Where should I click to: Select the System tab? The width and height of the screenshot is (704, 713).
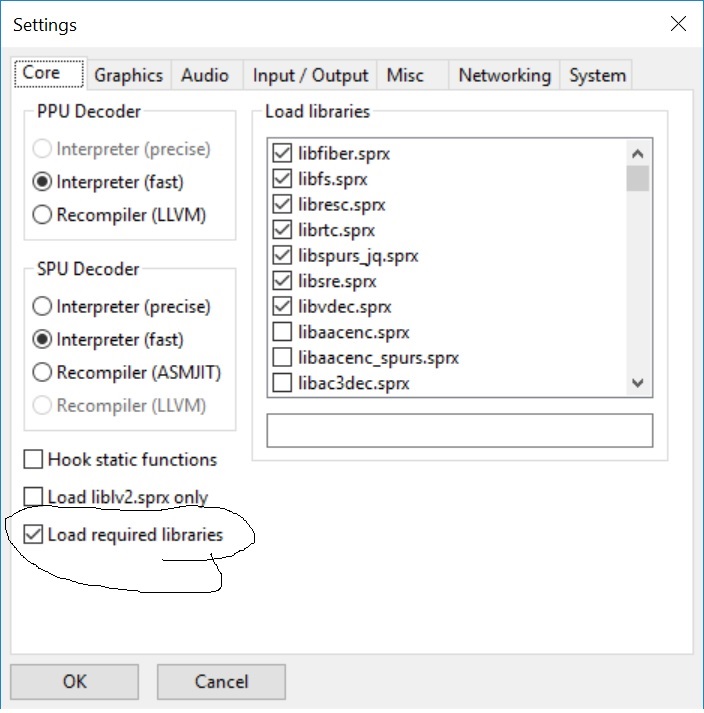597,75
